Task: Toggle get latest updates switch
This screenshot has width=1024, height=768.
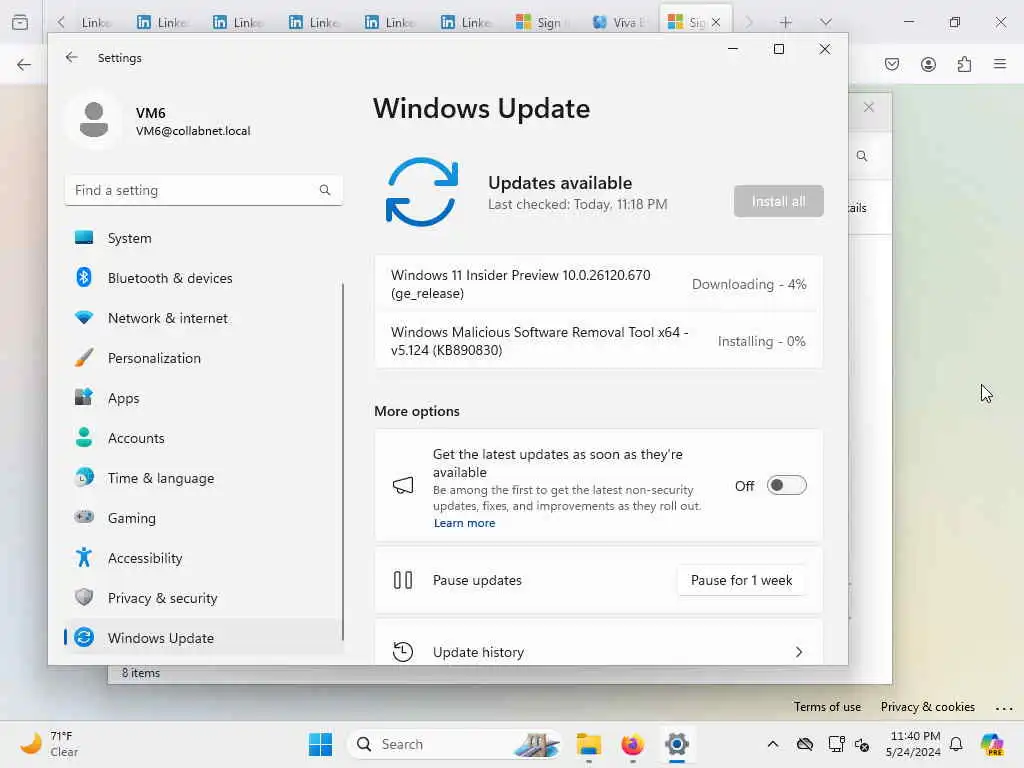Action: click(x=786, y=485)
